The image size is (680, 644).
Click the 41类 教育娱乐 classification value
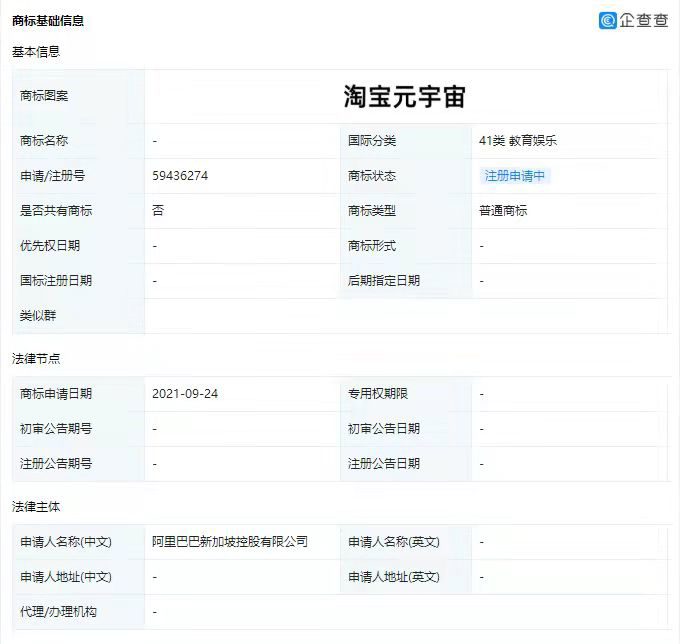[518, 141]
